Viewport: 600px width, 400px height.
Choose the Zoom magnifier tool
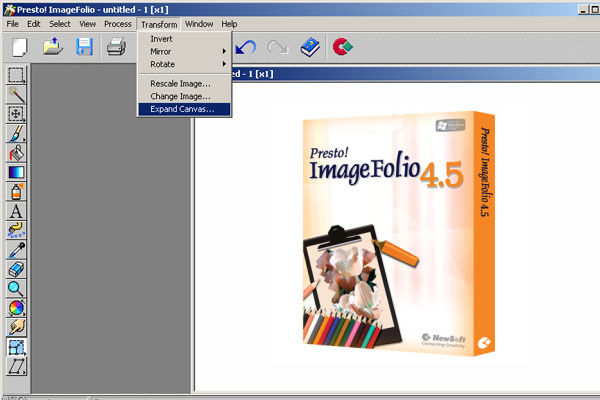click(16, 289)
